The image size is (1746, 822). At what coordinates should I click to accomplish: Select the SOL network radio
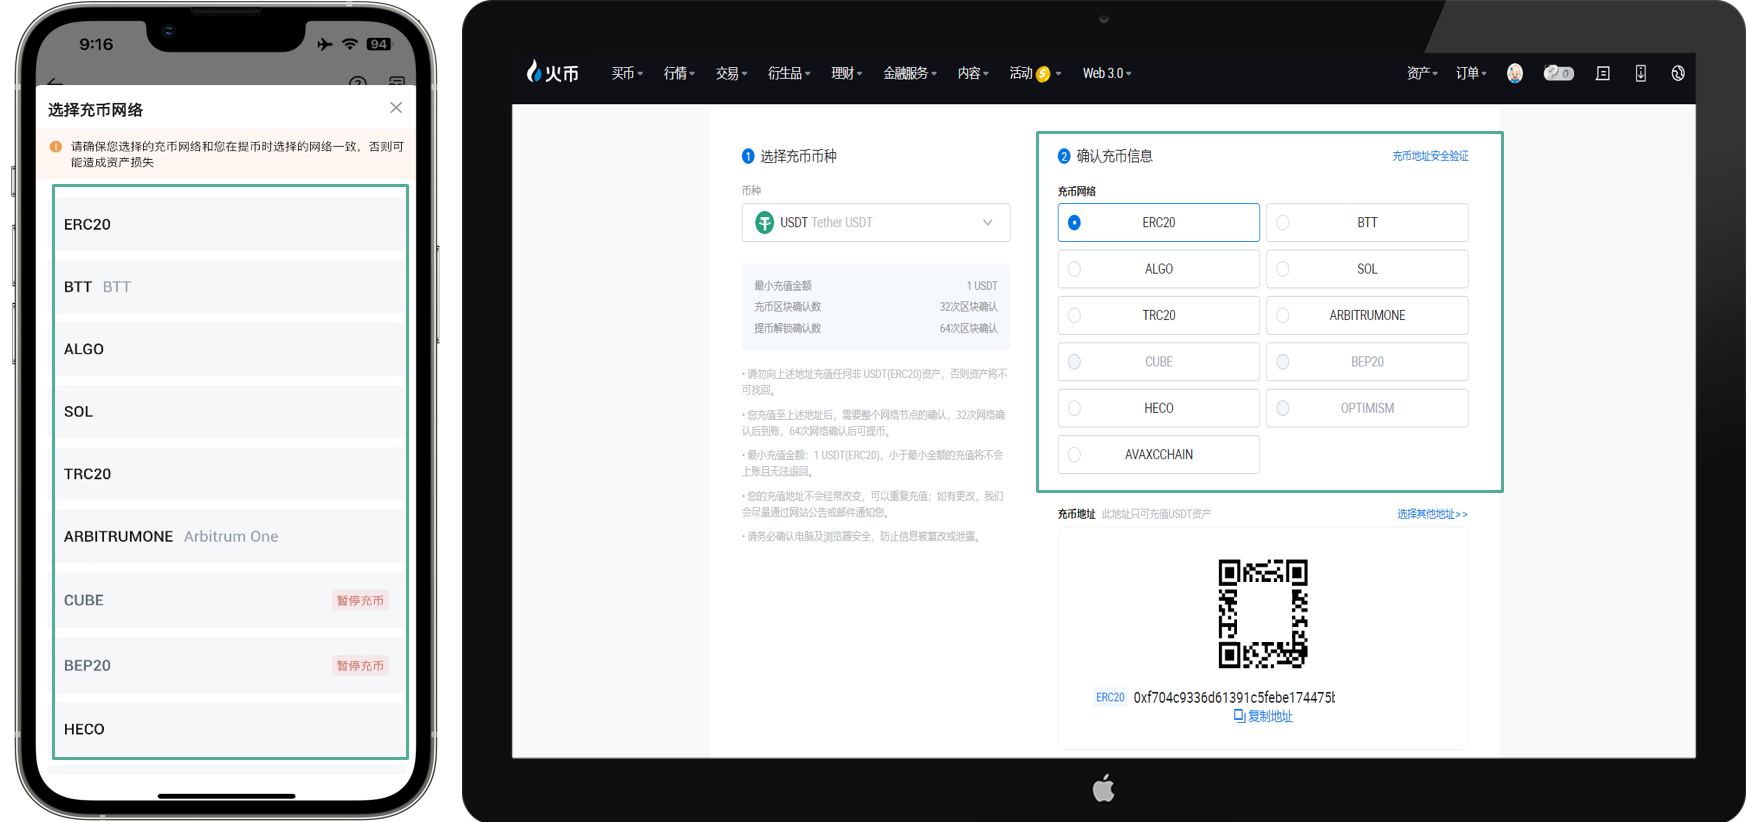click(1283, 269)
